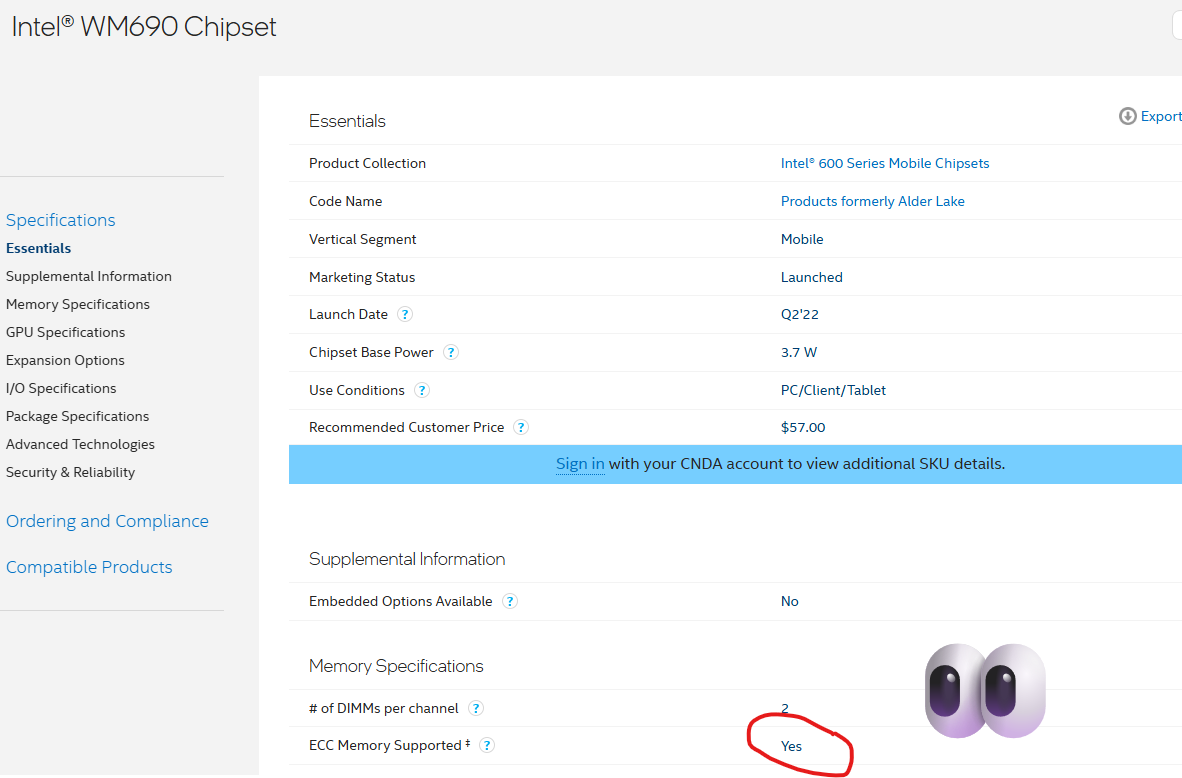Screen dimensions: 1182x778
Task: Click the Mobile vertical segment value
Action: 801,239
